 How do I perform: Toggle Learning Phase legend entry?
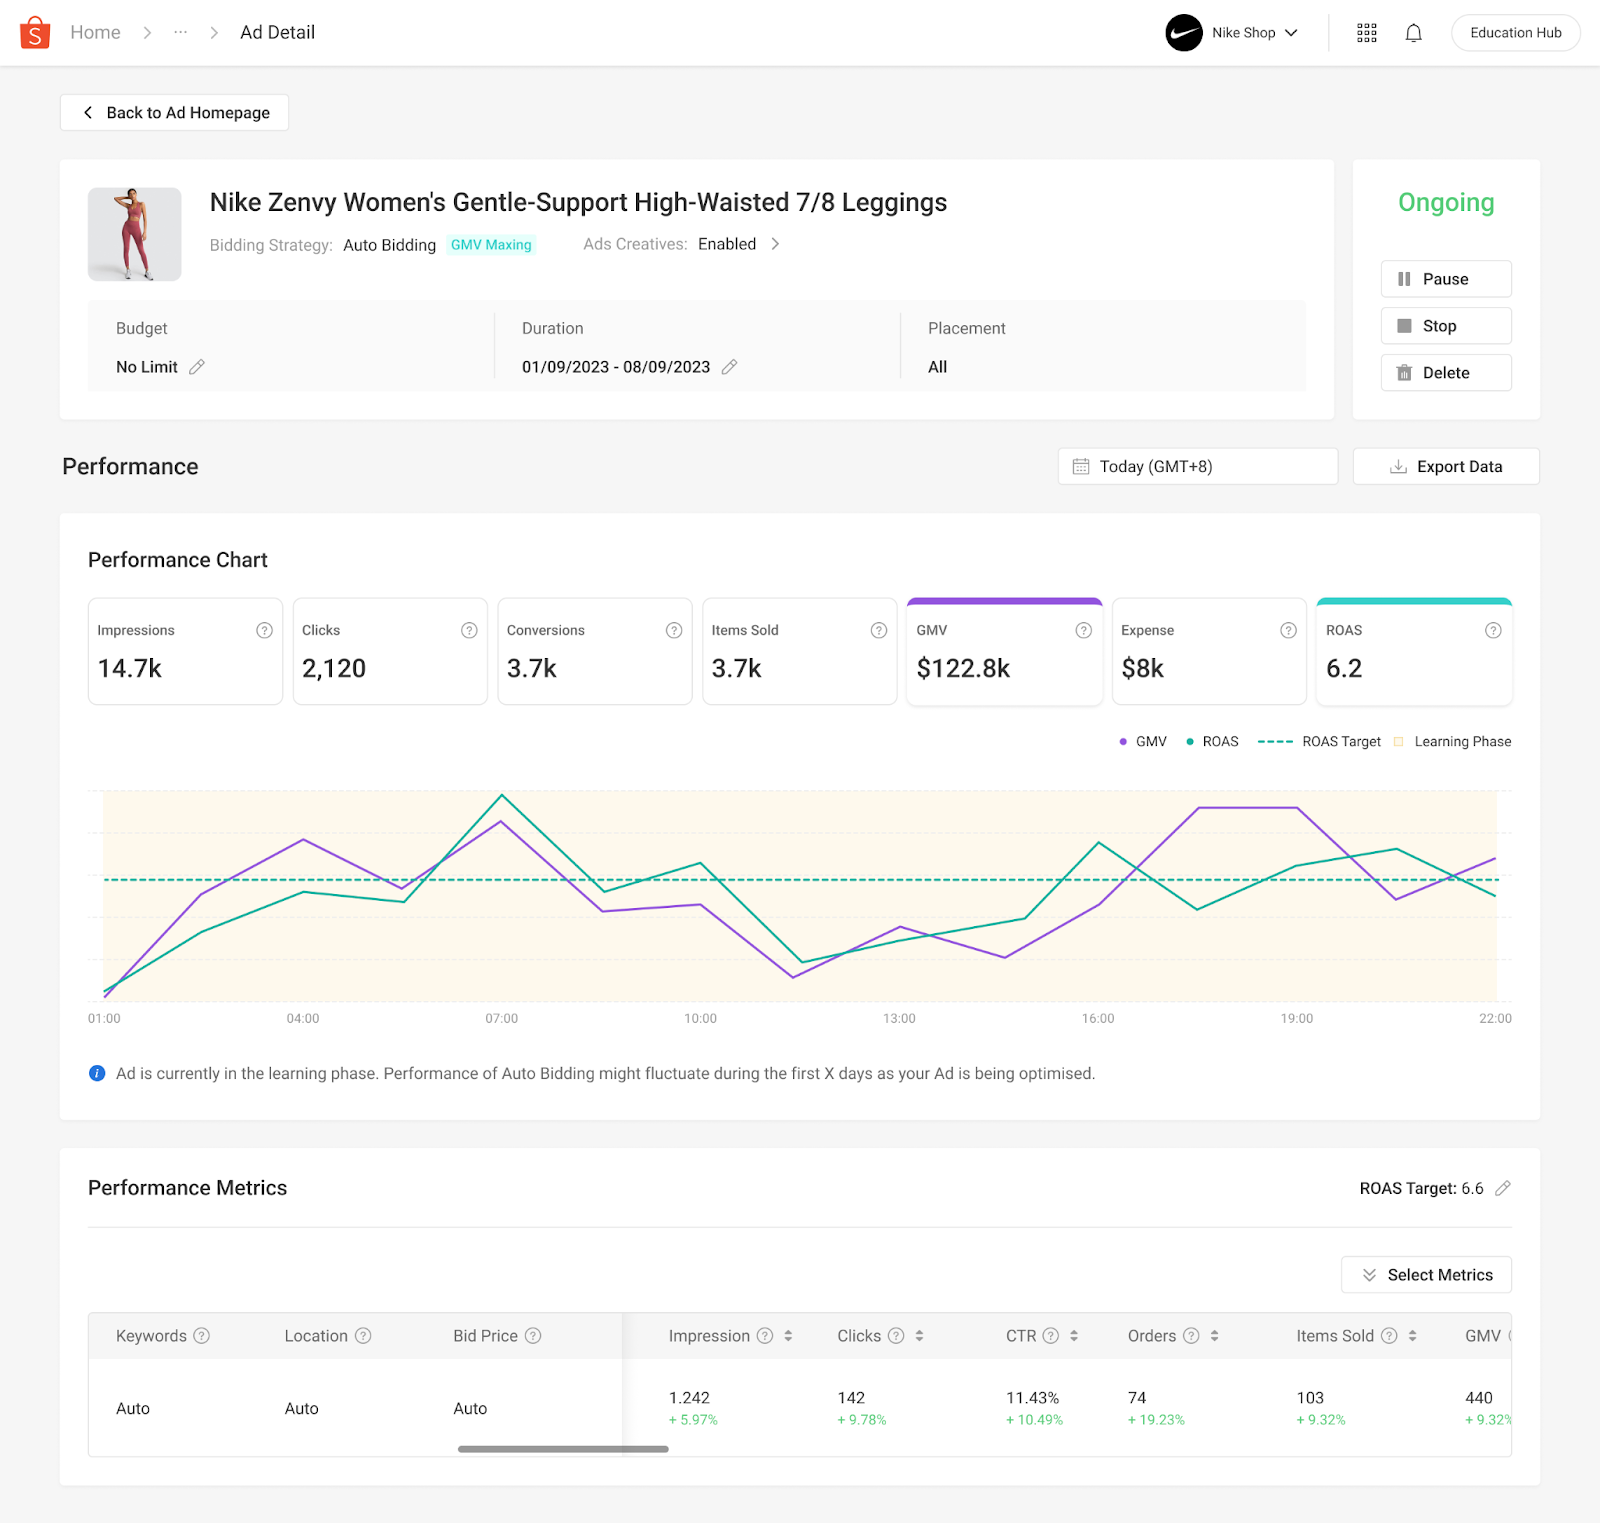pyautogui.click(x=1452, y=741)
